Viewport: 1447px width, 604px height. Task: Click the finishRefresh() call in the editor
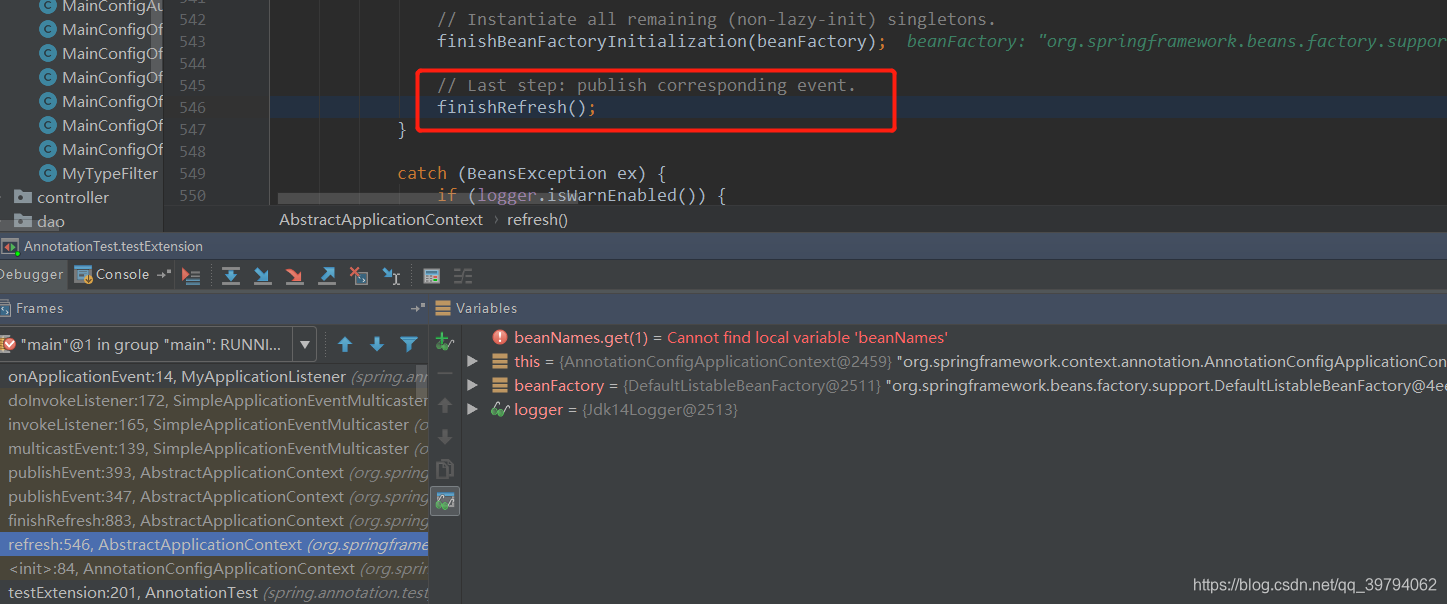click(x=516, y=108)
